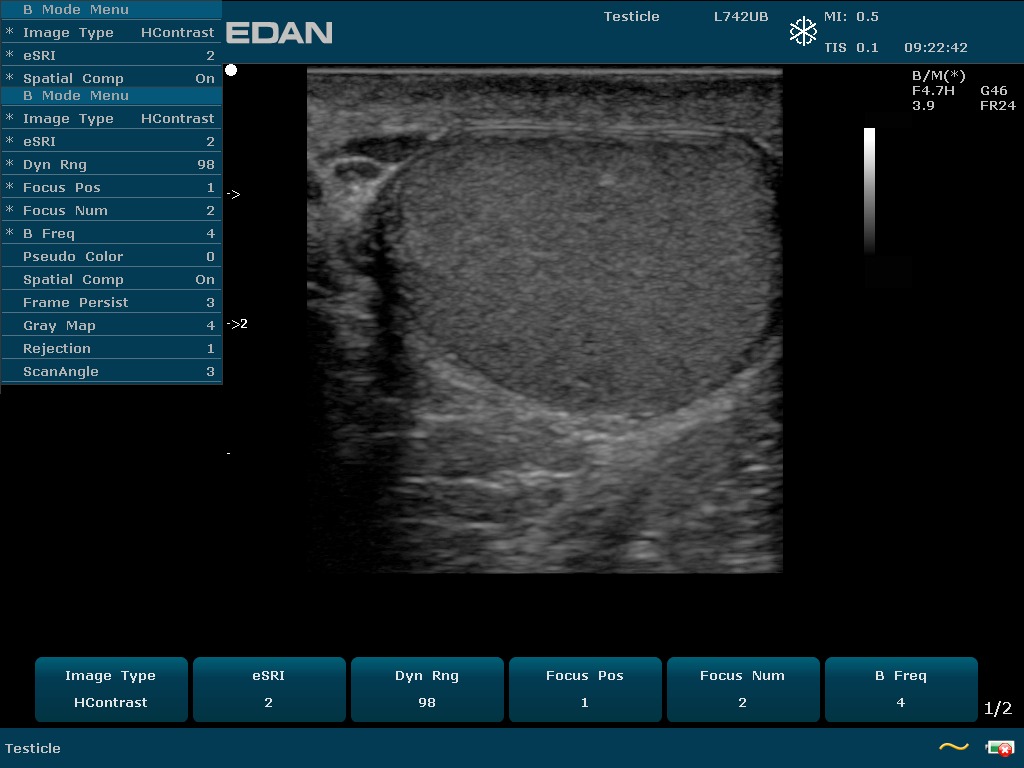The image size is (1024, 768).
Task: Click the white probe orientation dot
Action: pos(231,70)
